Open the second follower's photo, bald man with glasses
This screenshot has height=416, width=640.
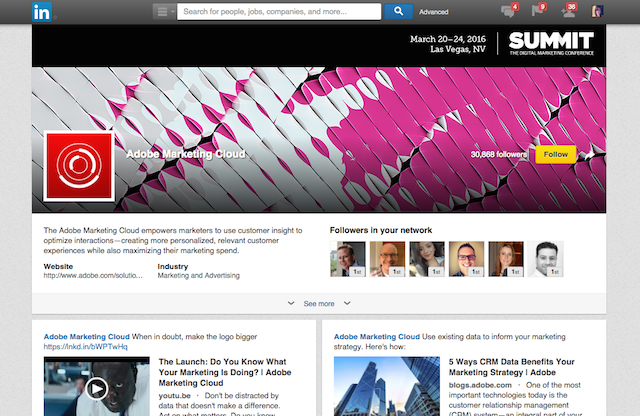coord(387,259)
